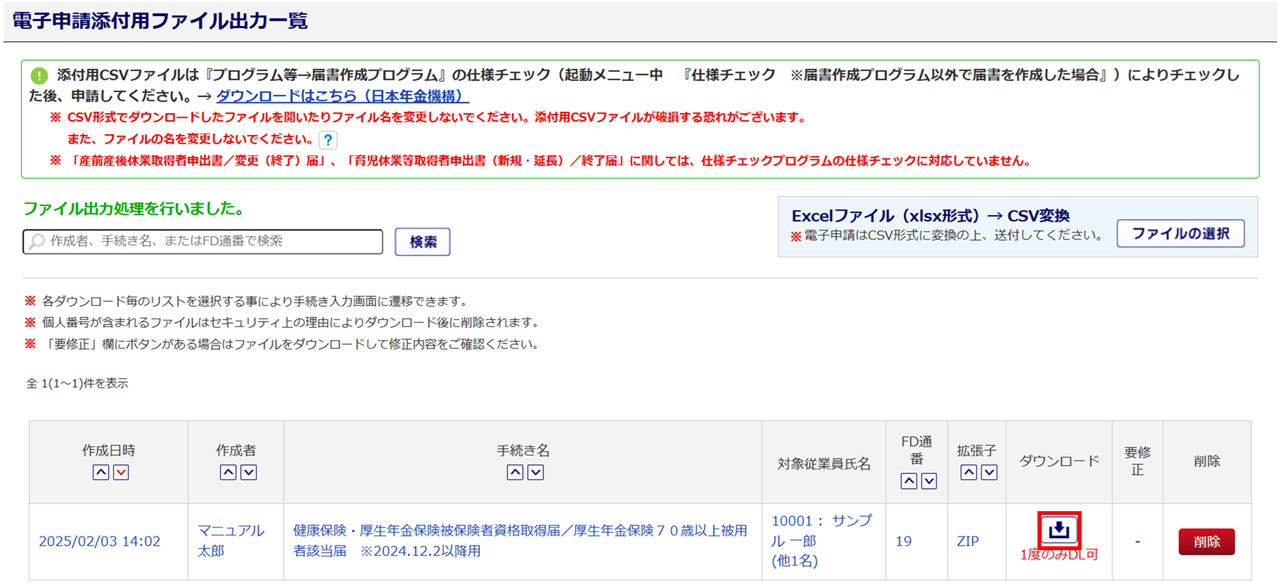This screenshot has width=1280, height=586.
Task: Click the 削除 column header
Action: pyautogui.click(x=1207, y=461)
